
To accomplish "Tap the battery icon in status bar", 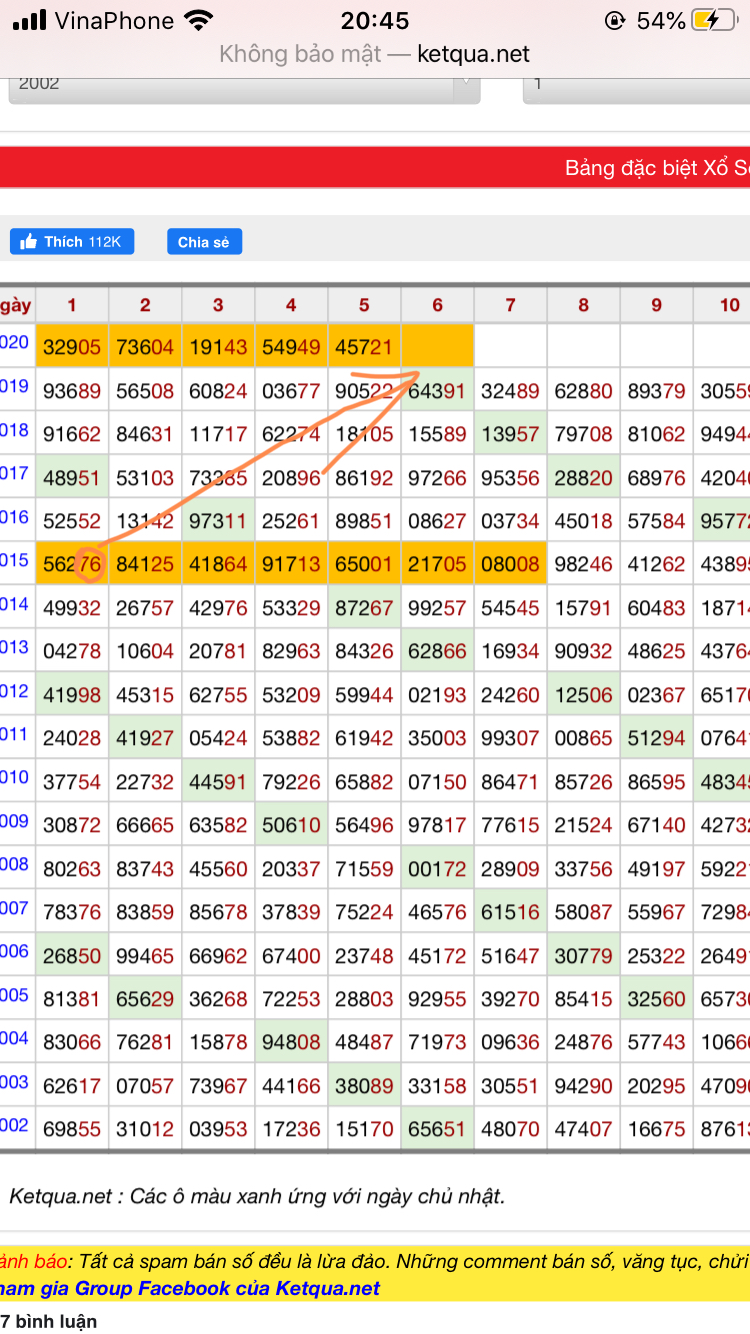I will pos(717,20).
